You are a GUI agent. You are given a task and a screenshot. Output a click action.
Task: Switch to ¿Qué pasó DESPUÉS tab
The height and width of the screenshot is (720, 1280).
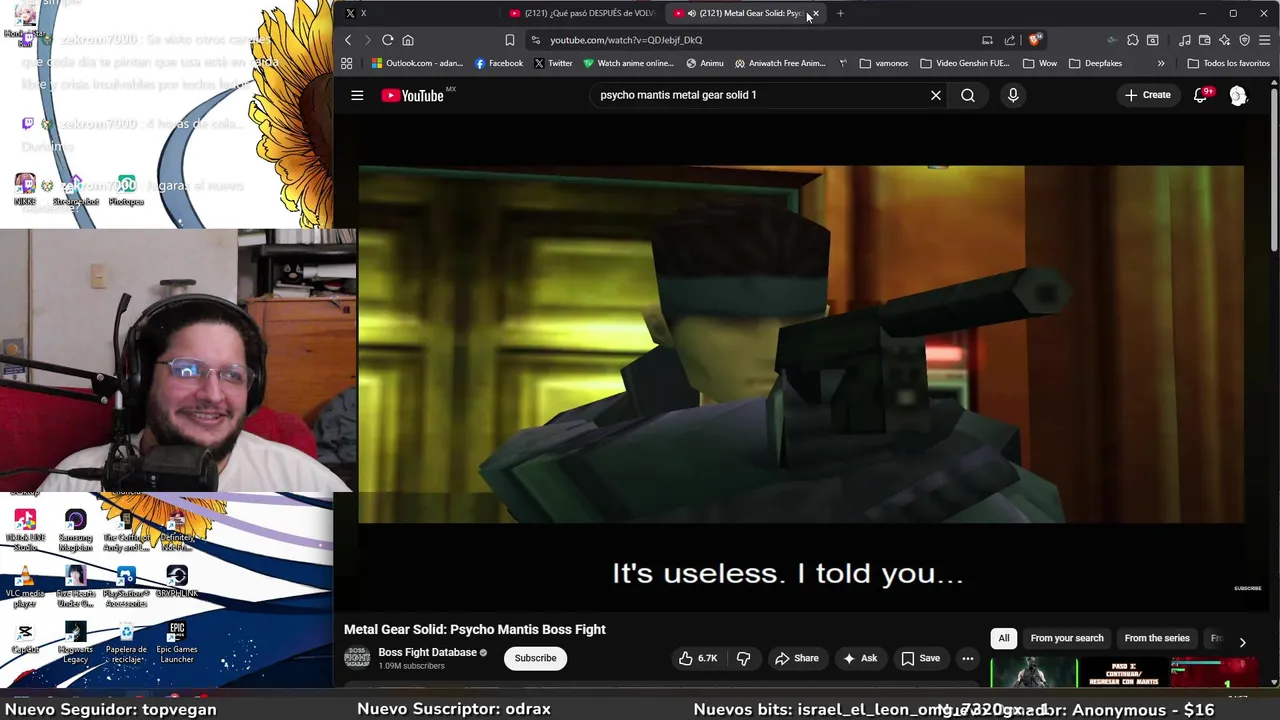coord(582,13)
